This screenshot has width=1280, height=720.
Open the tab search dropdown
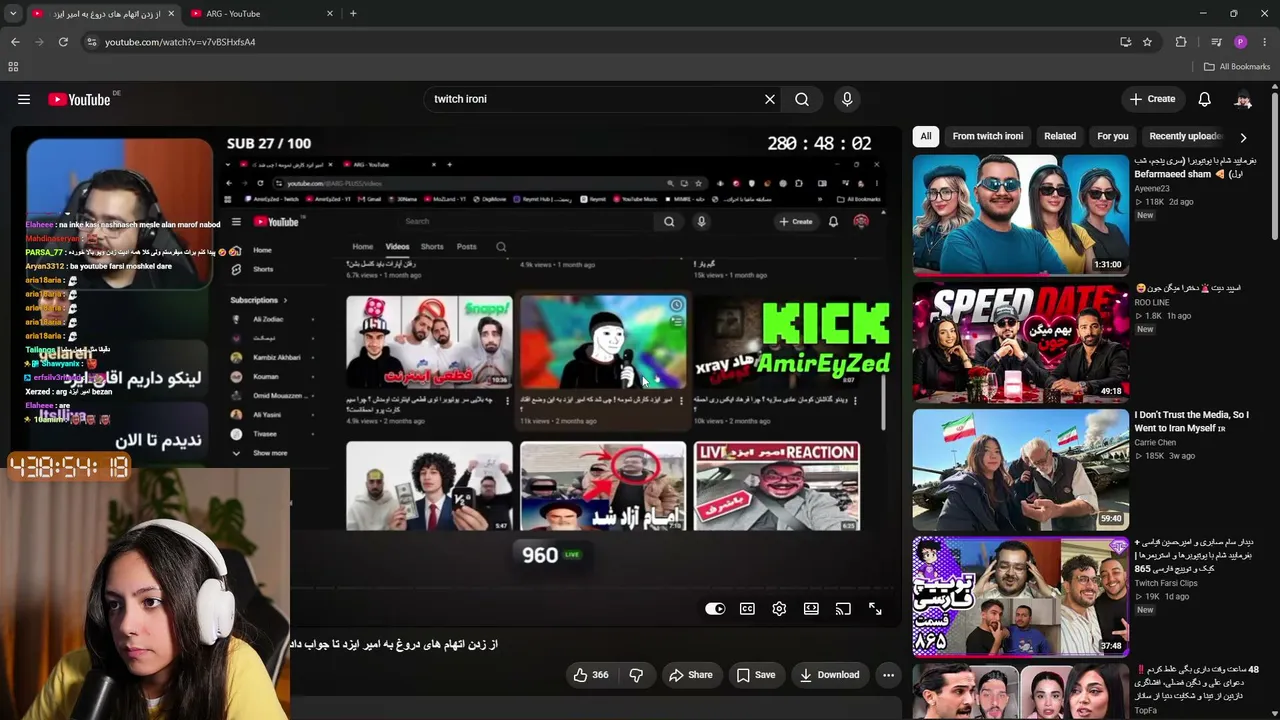(15, 14)
